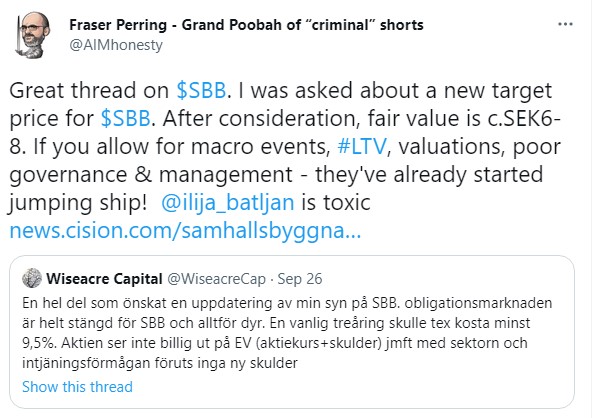The image size is (594, 418).
Task: Open Fraser Perring display name profile
Action: (246, 25)
